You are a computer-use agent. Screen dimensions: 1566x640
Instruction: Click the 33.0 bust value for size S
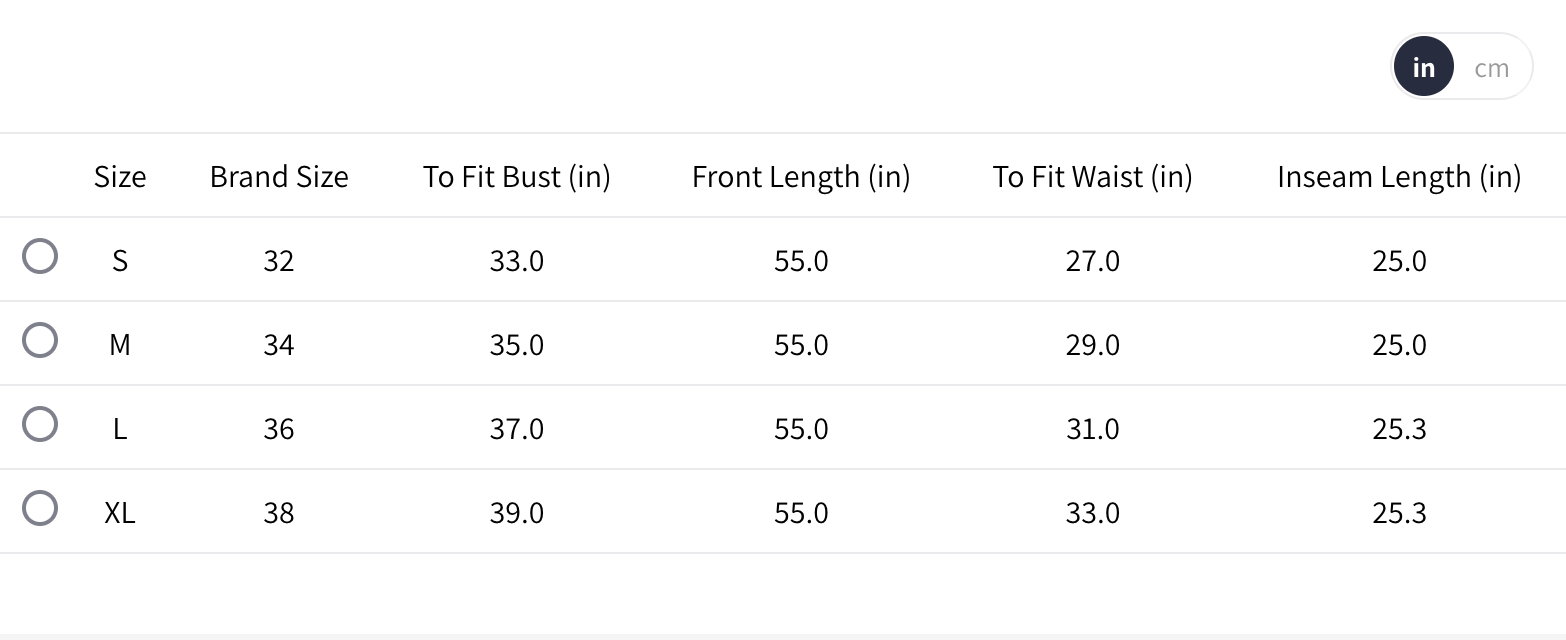pyautogui.click(x=516, y=261)
